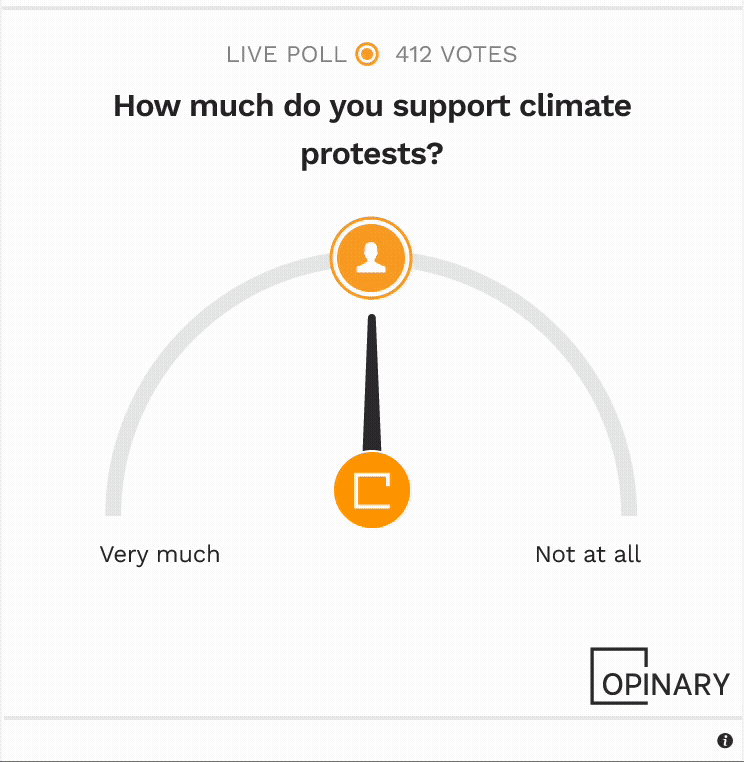Click the word "protests?" in the question

coord(372,155)
